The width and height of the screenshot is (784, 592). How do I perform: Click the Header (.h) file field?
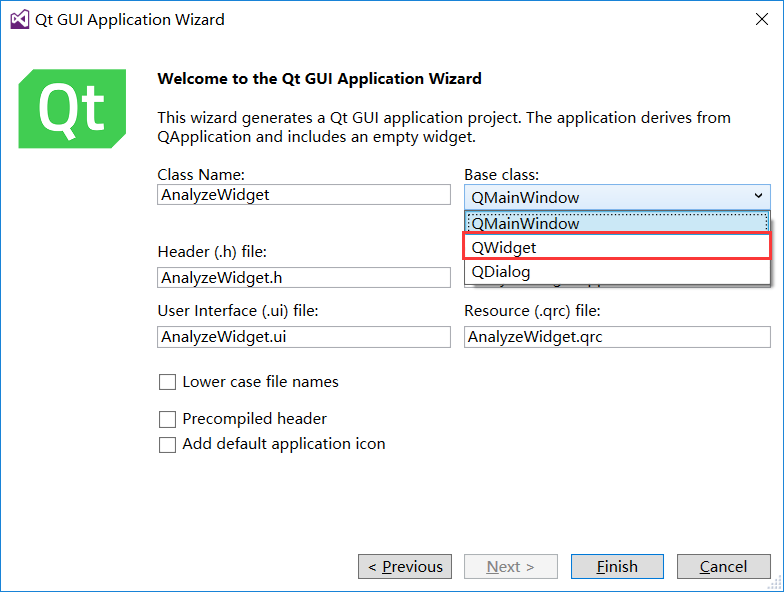click(304, 278)
